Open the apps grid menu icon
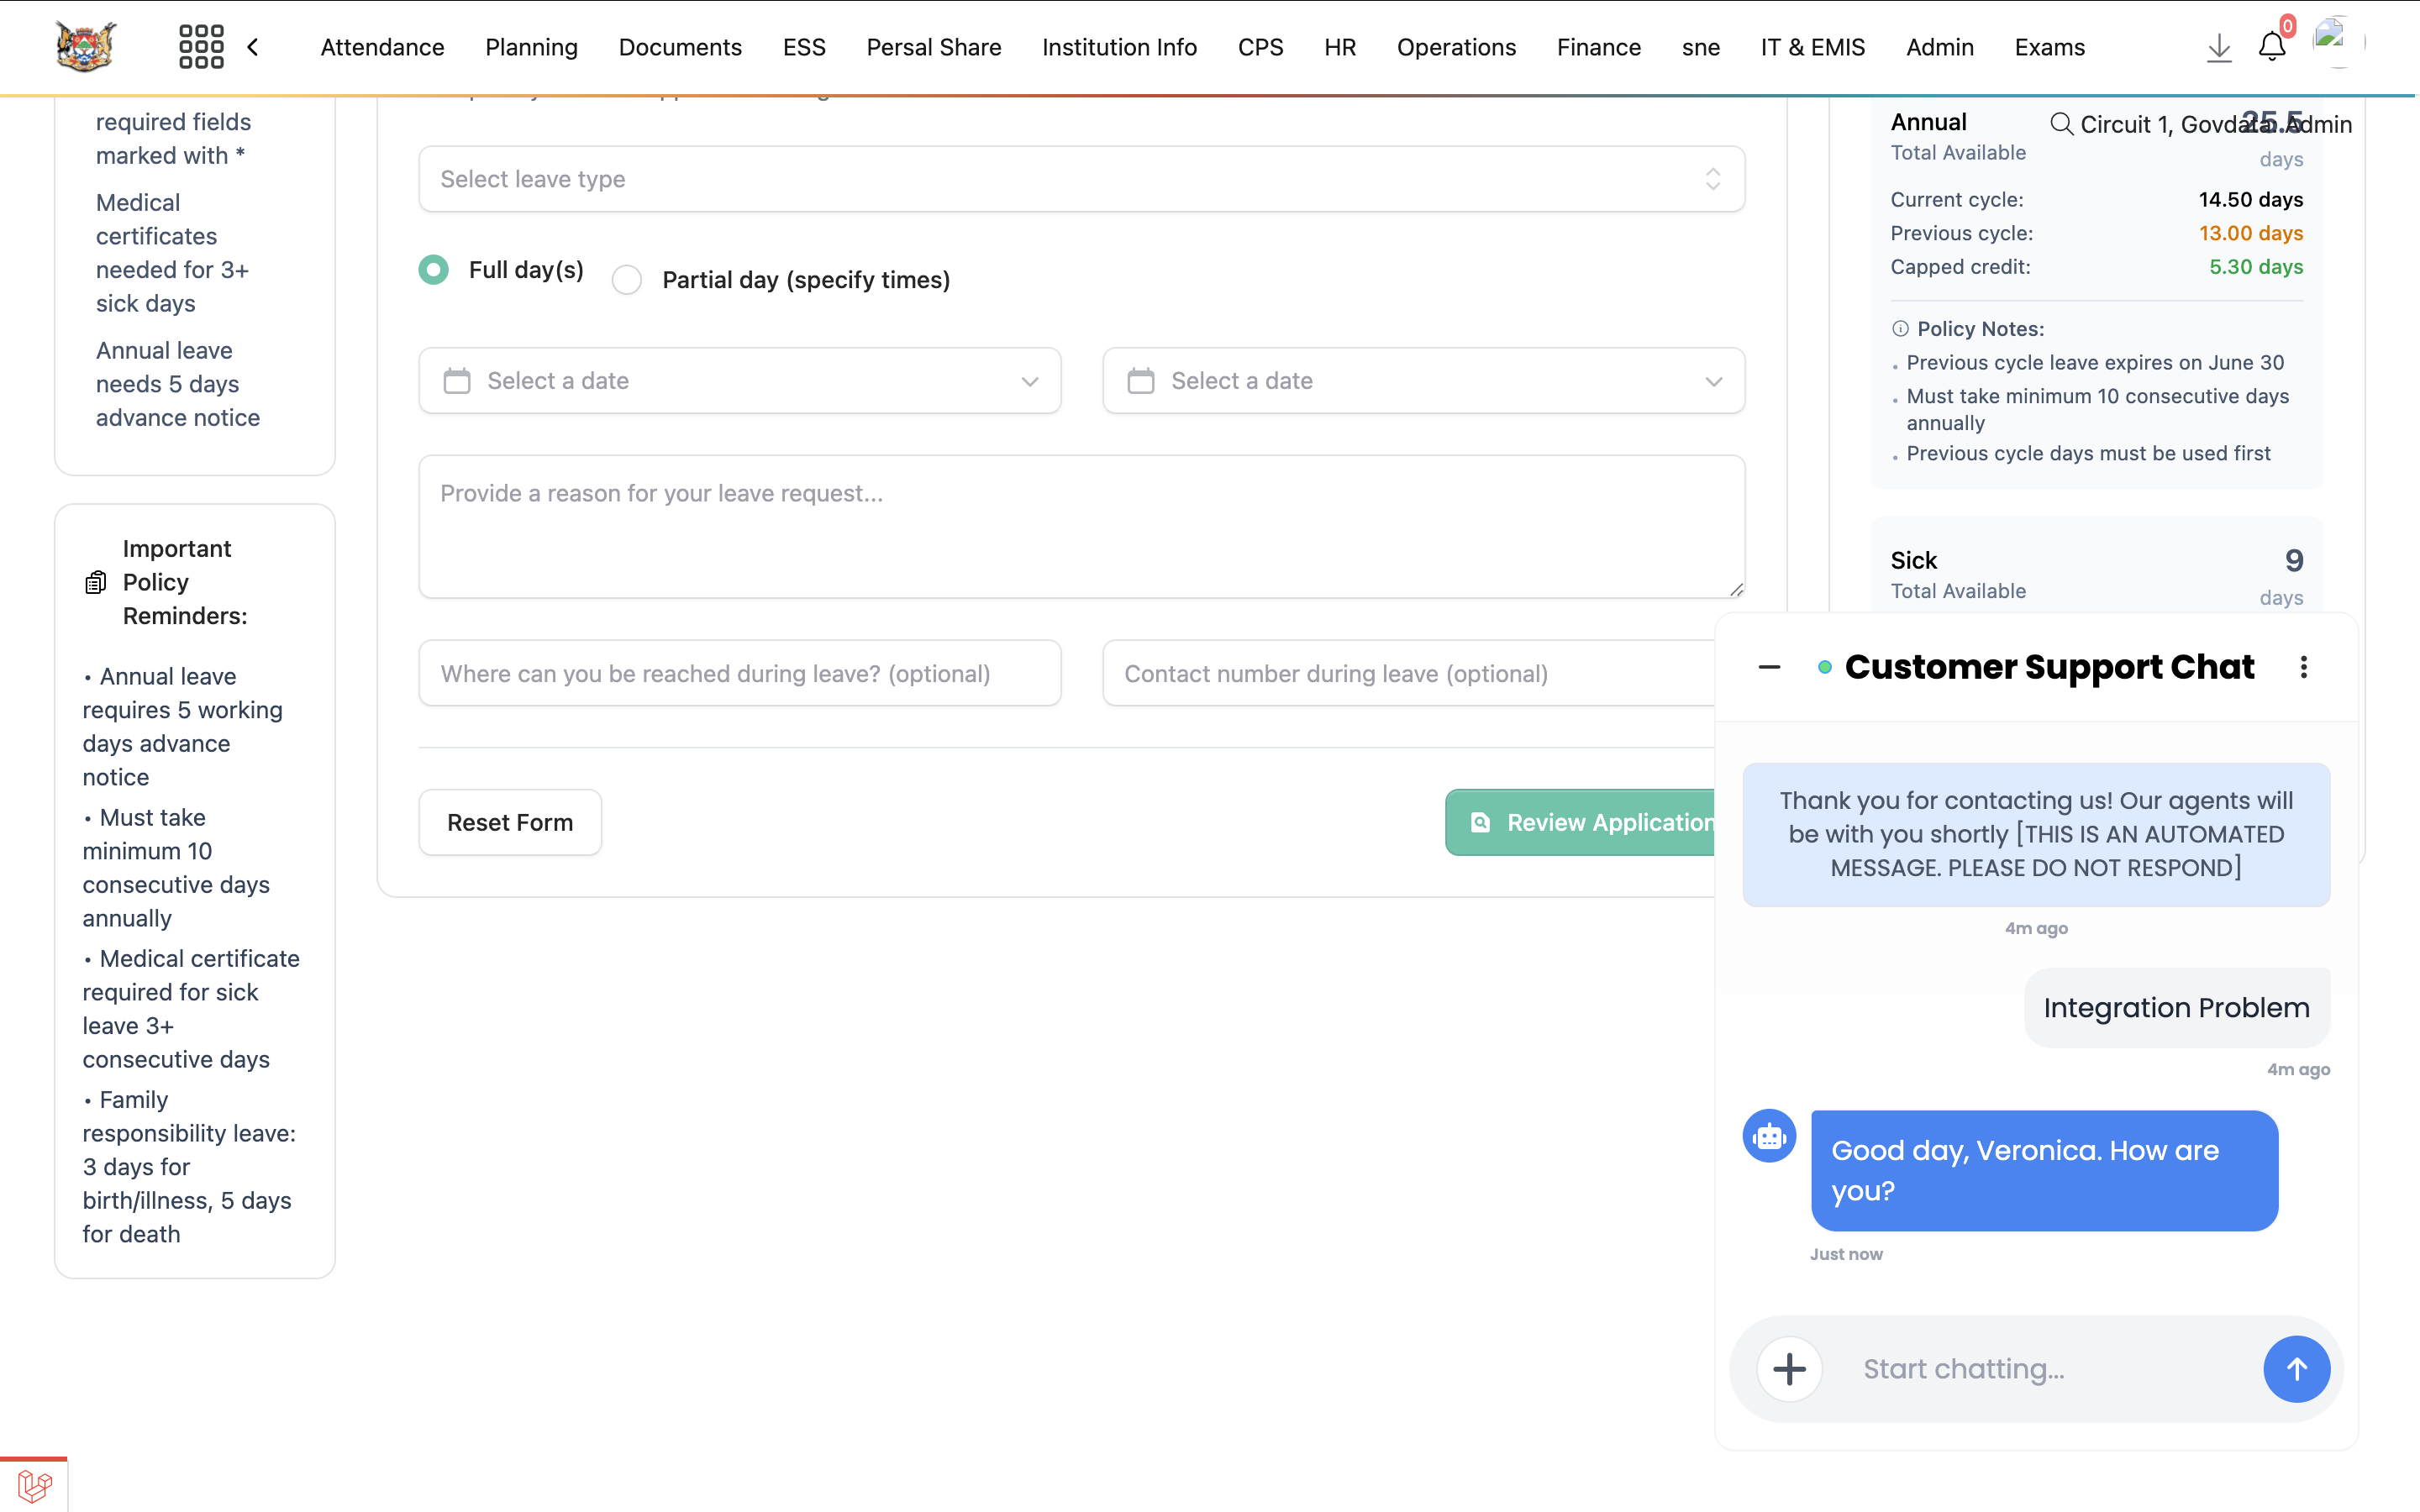Image resolution: width=2420 pixels, height=1512 pixels. [201, 47]
